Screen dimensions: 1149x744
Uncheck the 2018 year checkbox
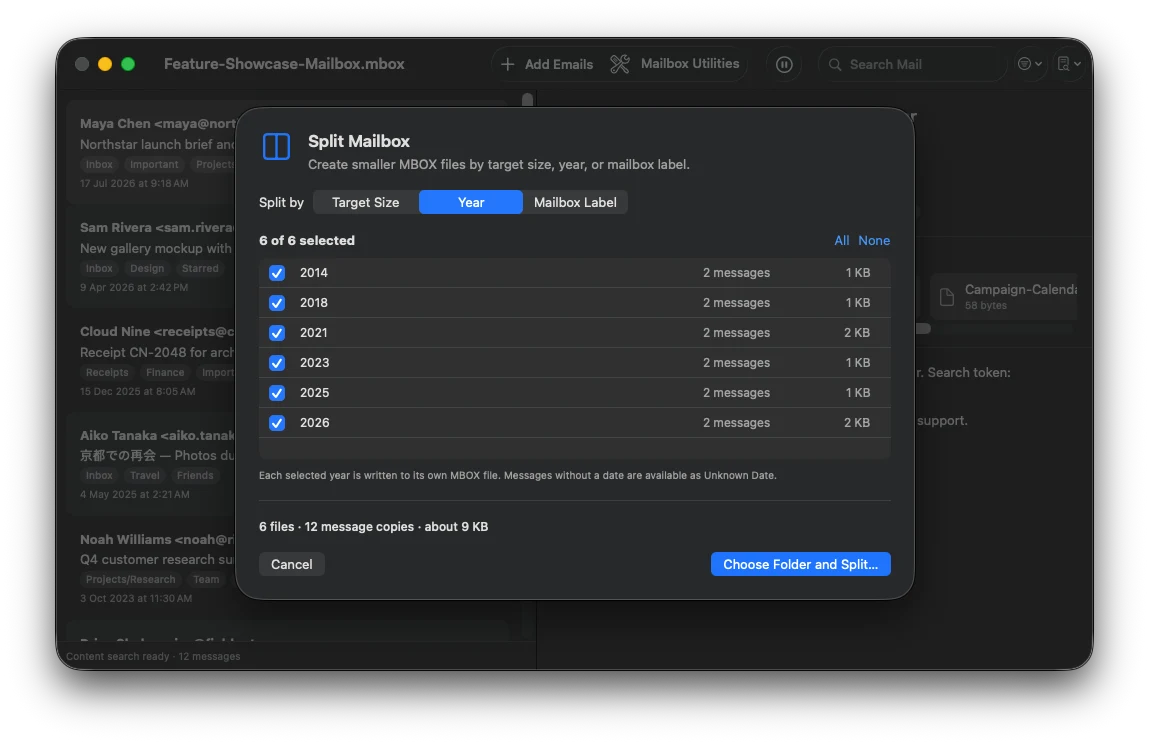tap(277, 303)
